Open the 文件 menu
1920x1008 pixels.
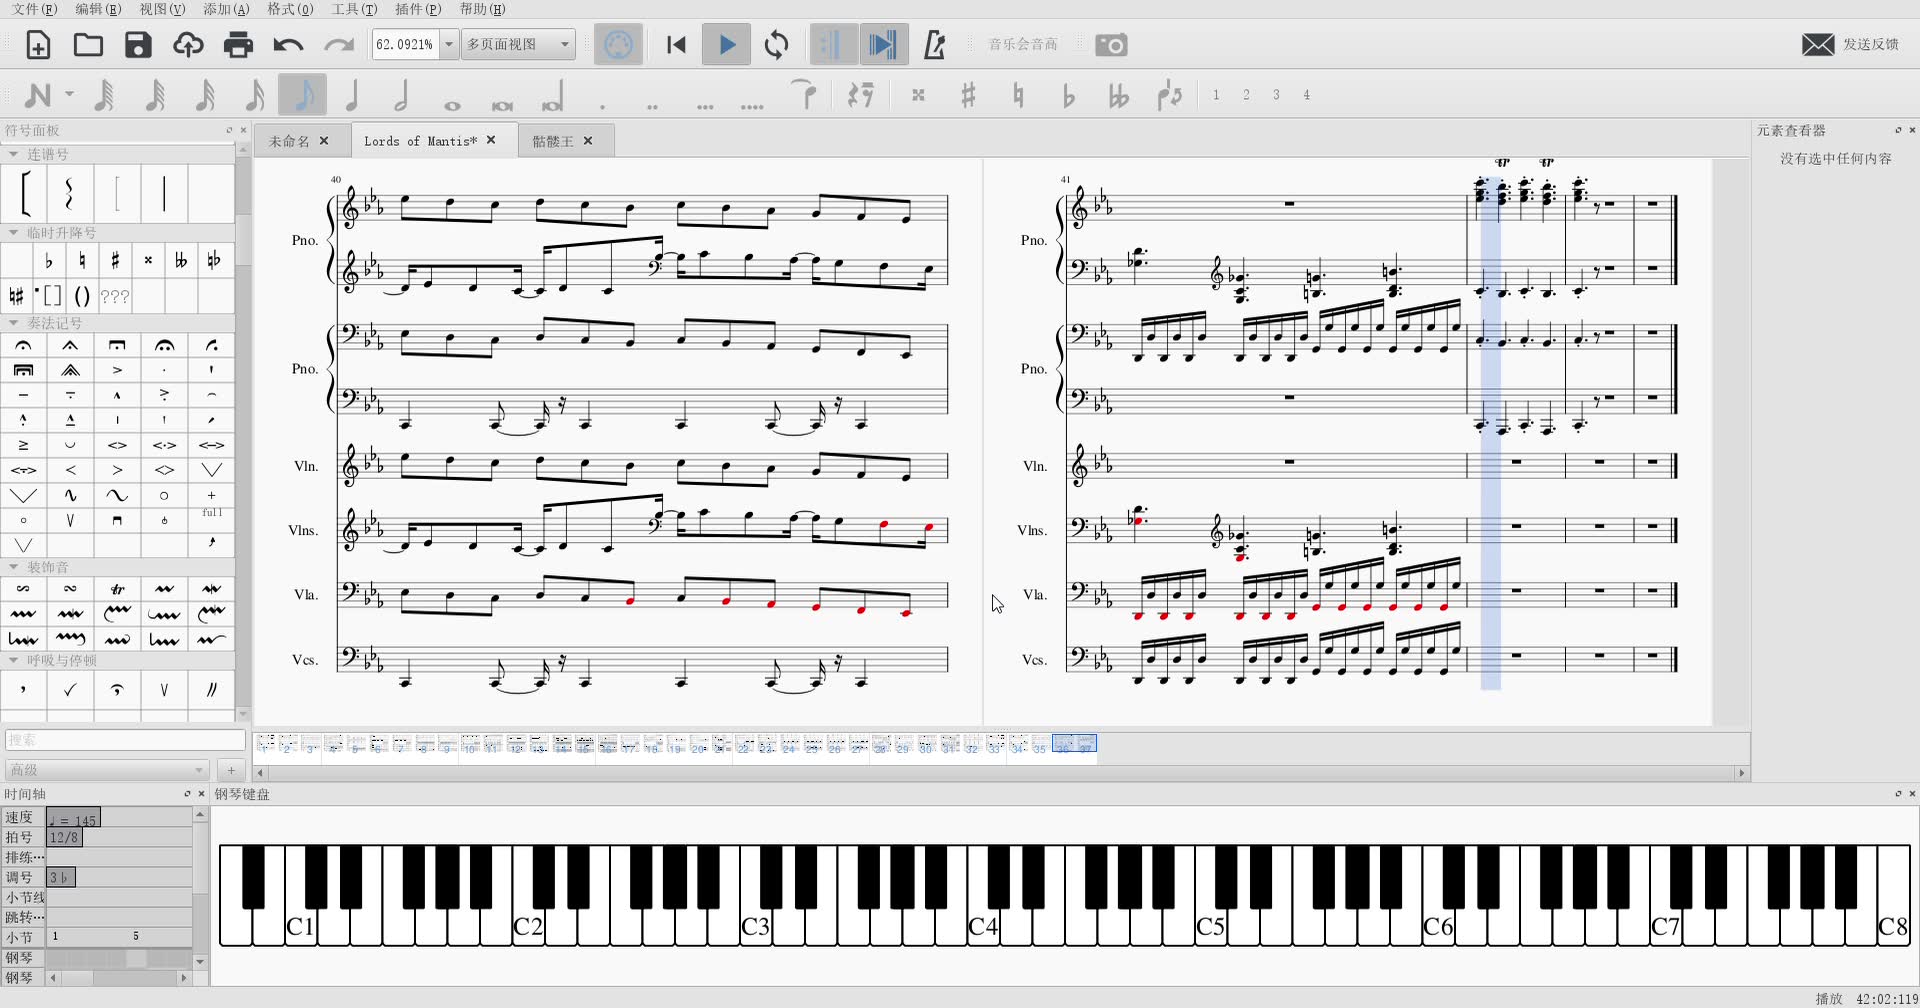point(34,9)
